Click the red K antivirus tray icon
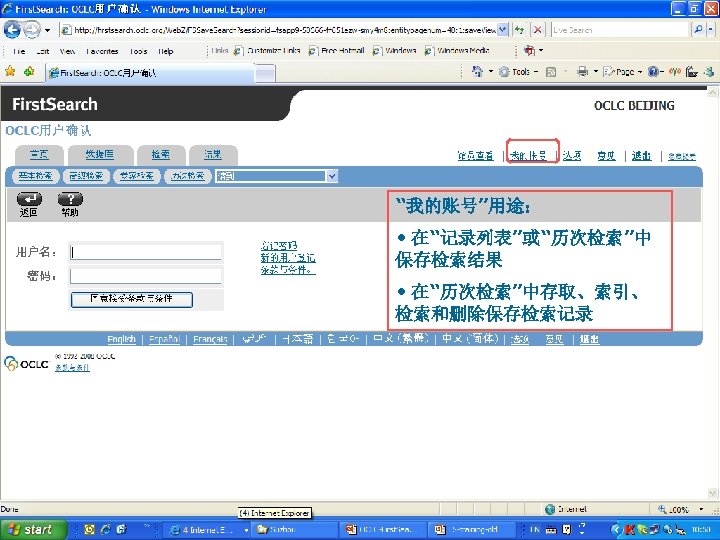The image size is (720, 540). tap(630, 530)
